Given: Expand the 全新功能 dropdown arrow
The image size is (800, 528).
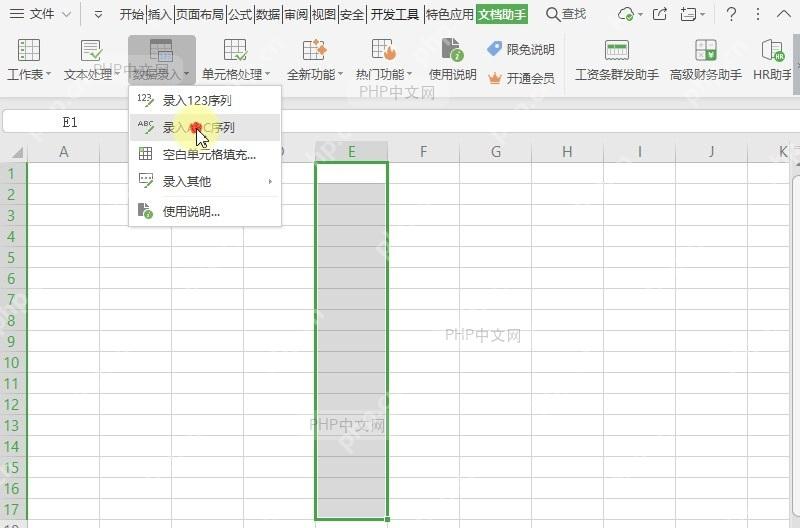Looking at the screenshot, I should (340, 74).
